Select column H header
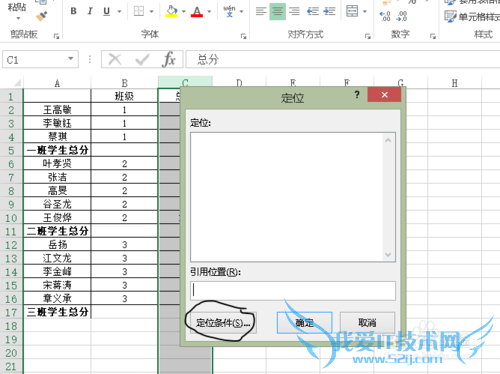Screen dimensions: 500x374 coord(455,83)
